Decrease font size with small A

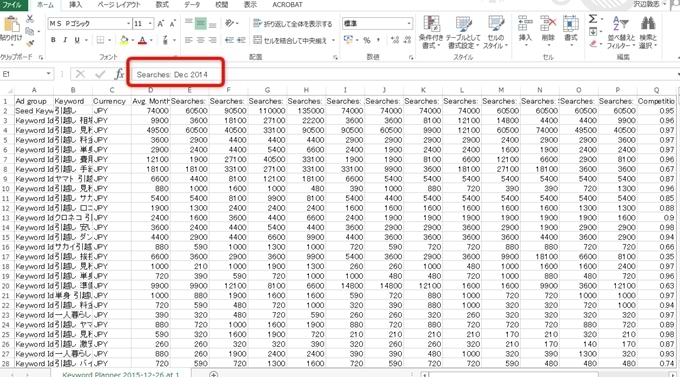[x=173, y=23]
